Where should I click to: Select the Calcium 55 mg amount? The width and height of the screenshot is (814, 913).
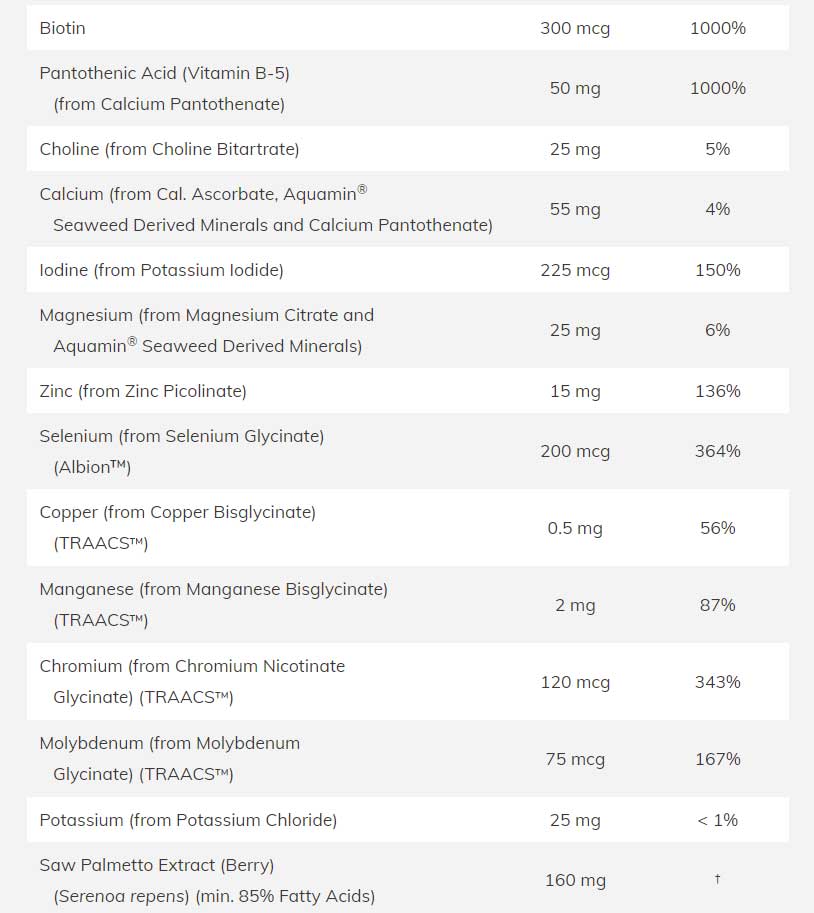point(574,209)
